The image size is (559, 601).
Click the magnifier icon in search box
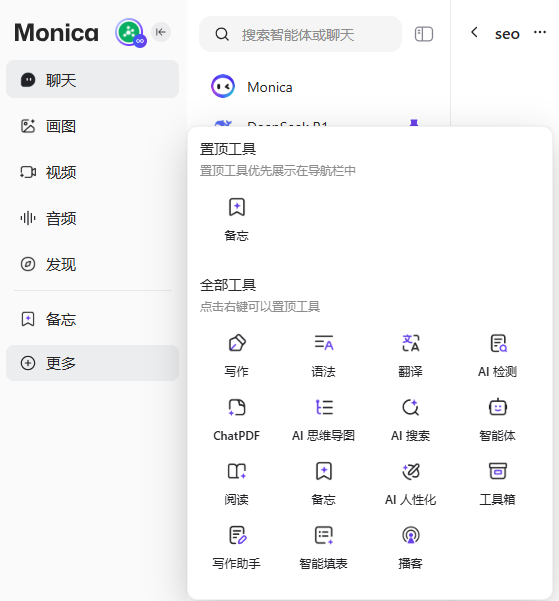222,34
